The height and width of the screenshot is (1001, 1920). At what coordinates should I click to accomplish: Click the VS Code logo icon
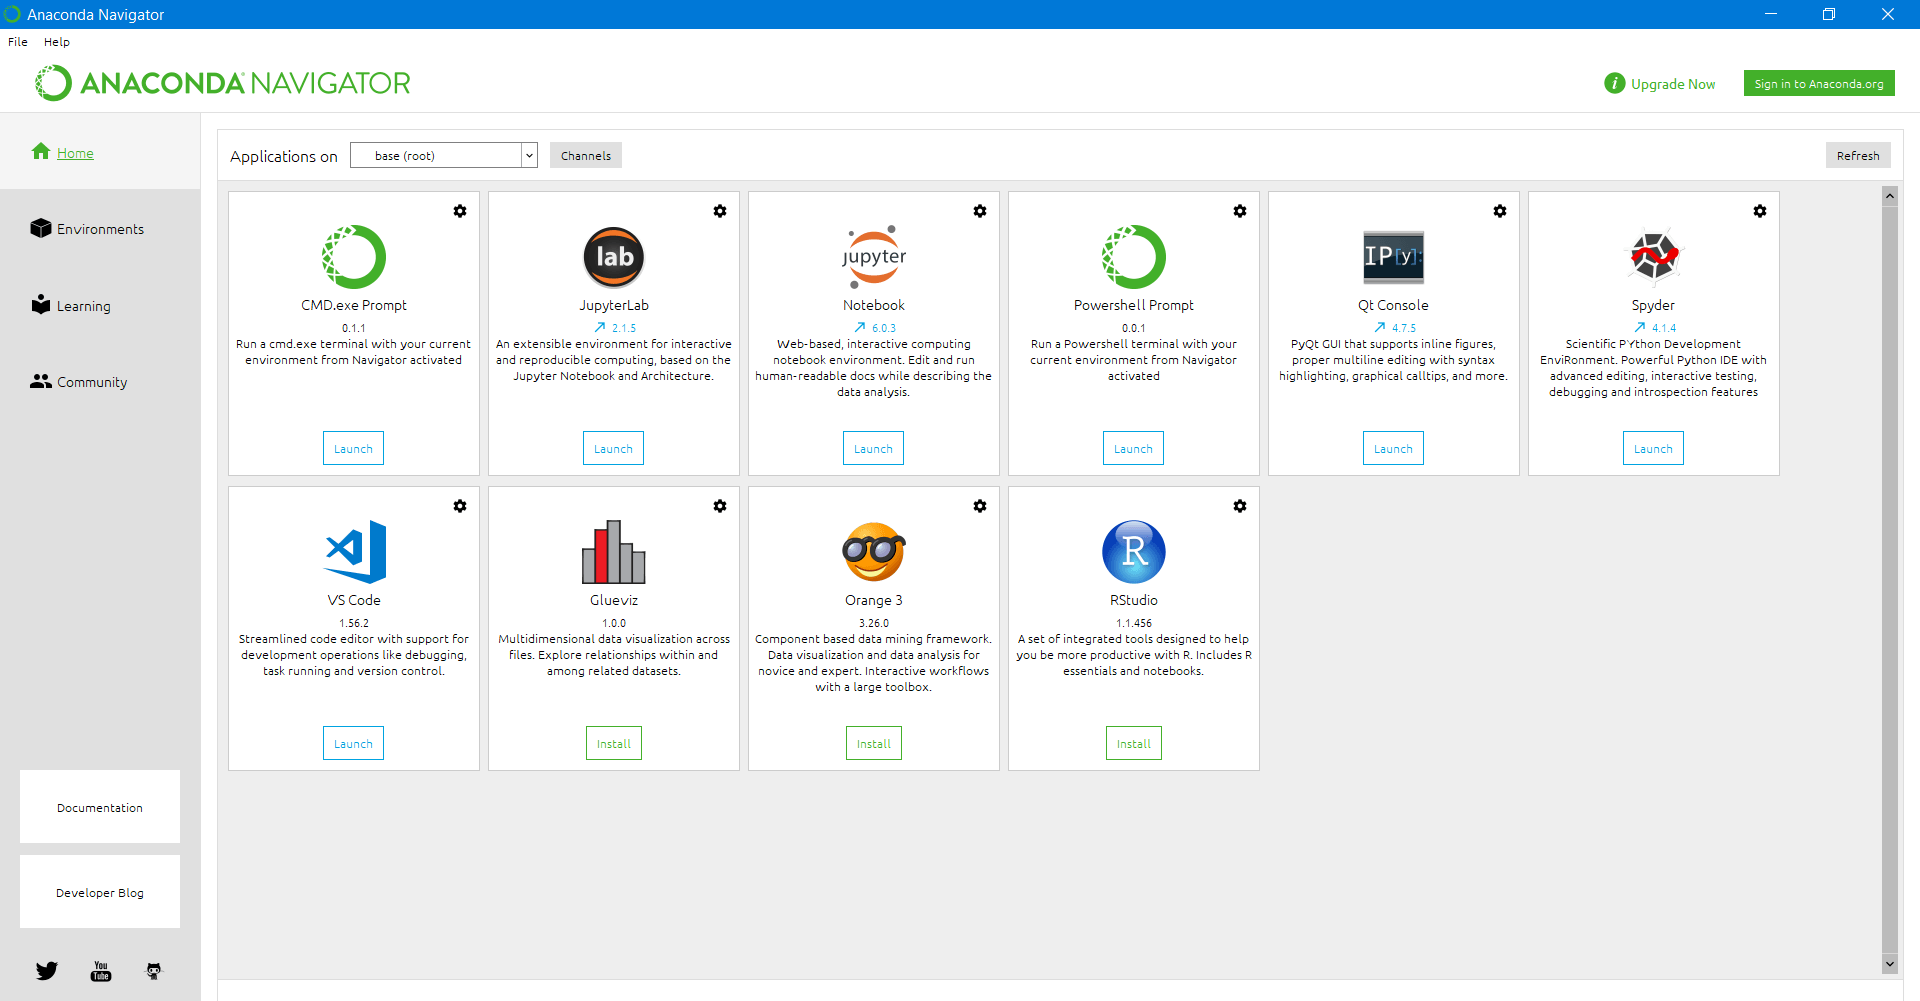354,551
